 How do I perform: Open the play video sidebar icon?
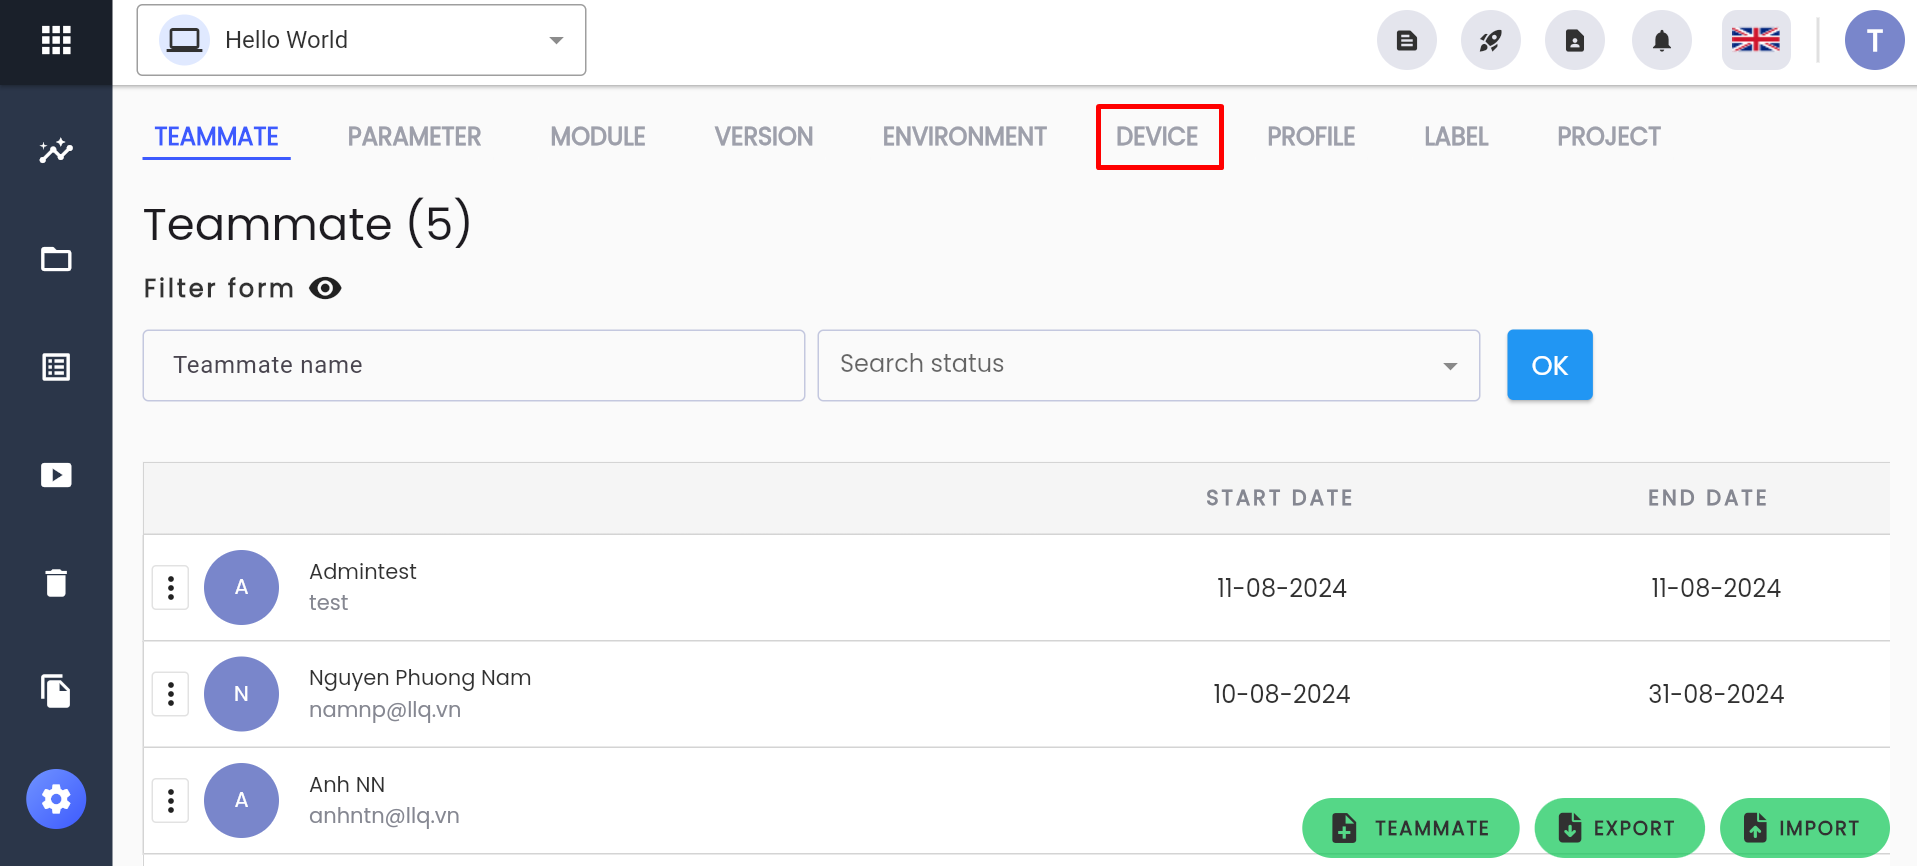tap(56, 475)
